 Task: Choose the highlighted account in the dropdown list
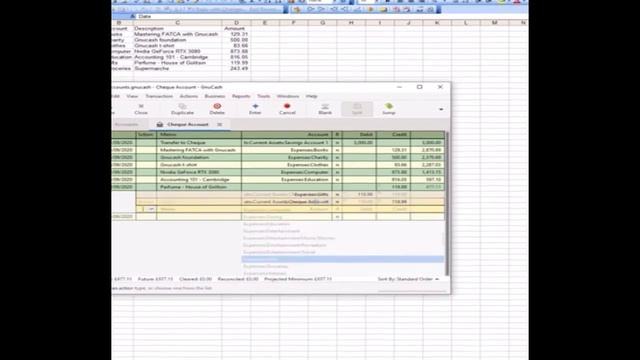[342, 259]
